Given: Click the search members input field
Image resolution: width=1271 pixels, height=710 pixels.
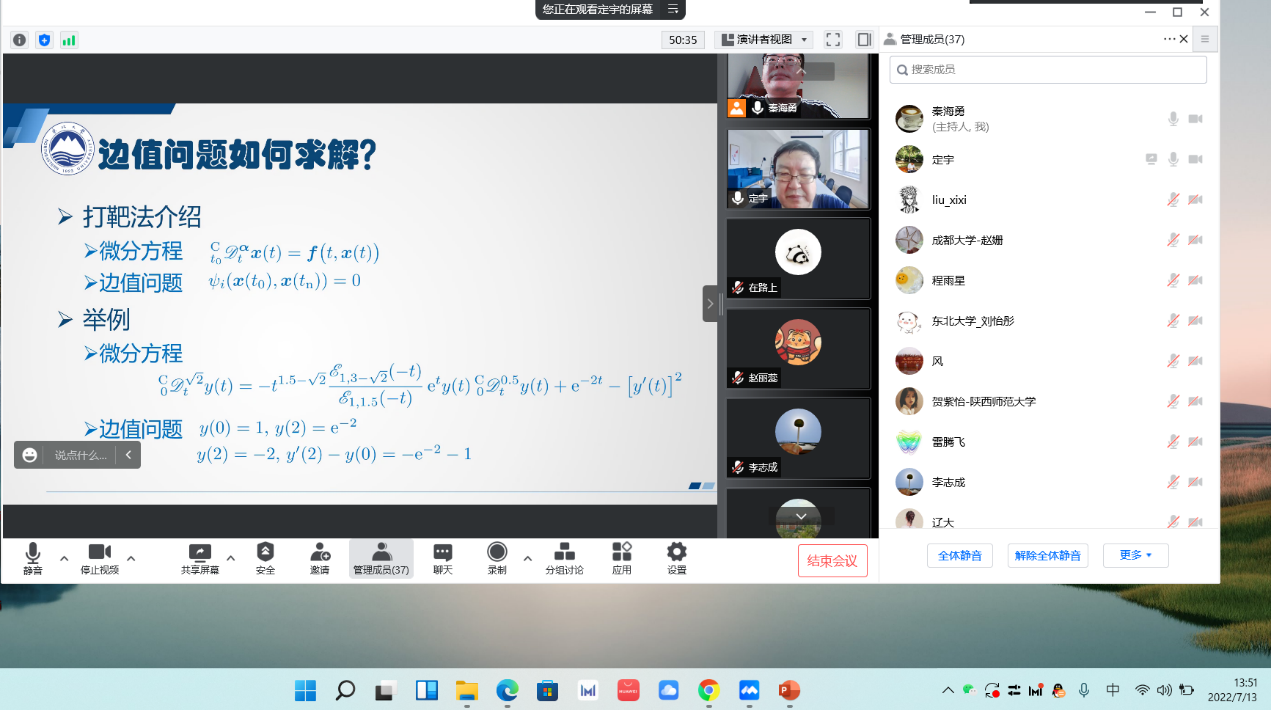Looking at the screenshot, I should coord(1048,70).
